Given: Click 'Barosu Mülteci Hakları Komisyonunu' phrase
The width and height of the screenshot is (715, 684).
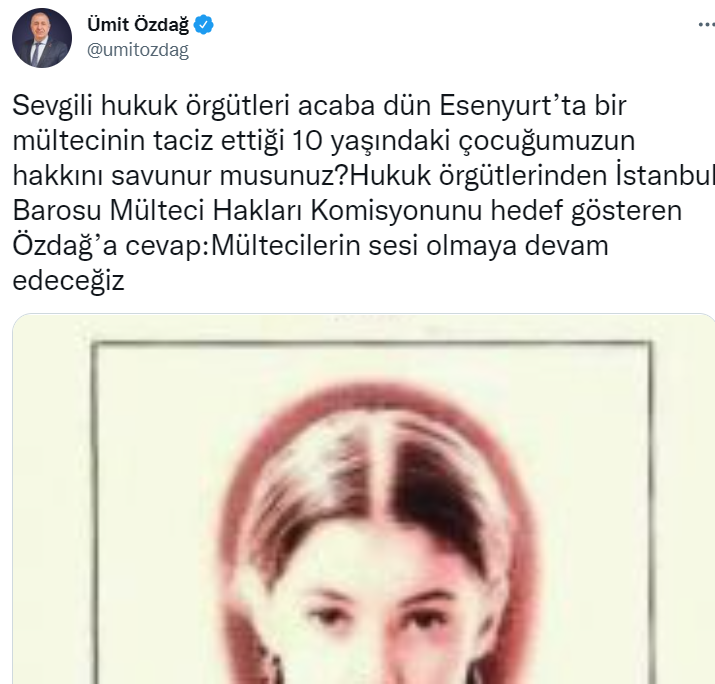Looking at the screenshot, I should point(247,211).
